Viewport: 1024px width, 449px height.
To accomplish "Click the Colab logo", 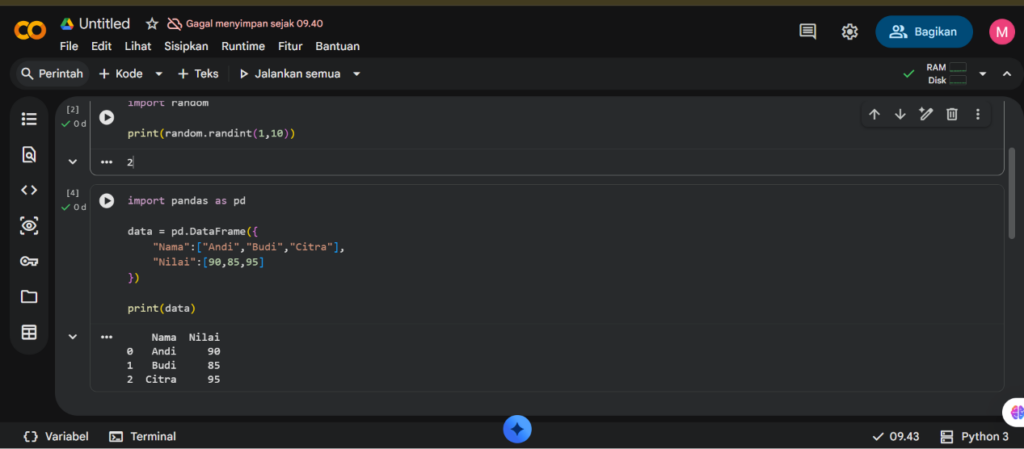I will point(30,30).
